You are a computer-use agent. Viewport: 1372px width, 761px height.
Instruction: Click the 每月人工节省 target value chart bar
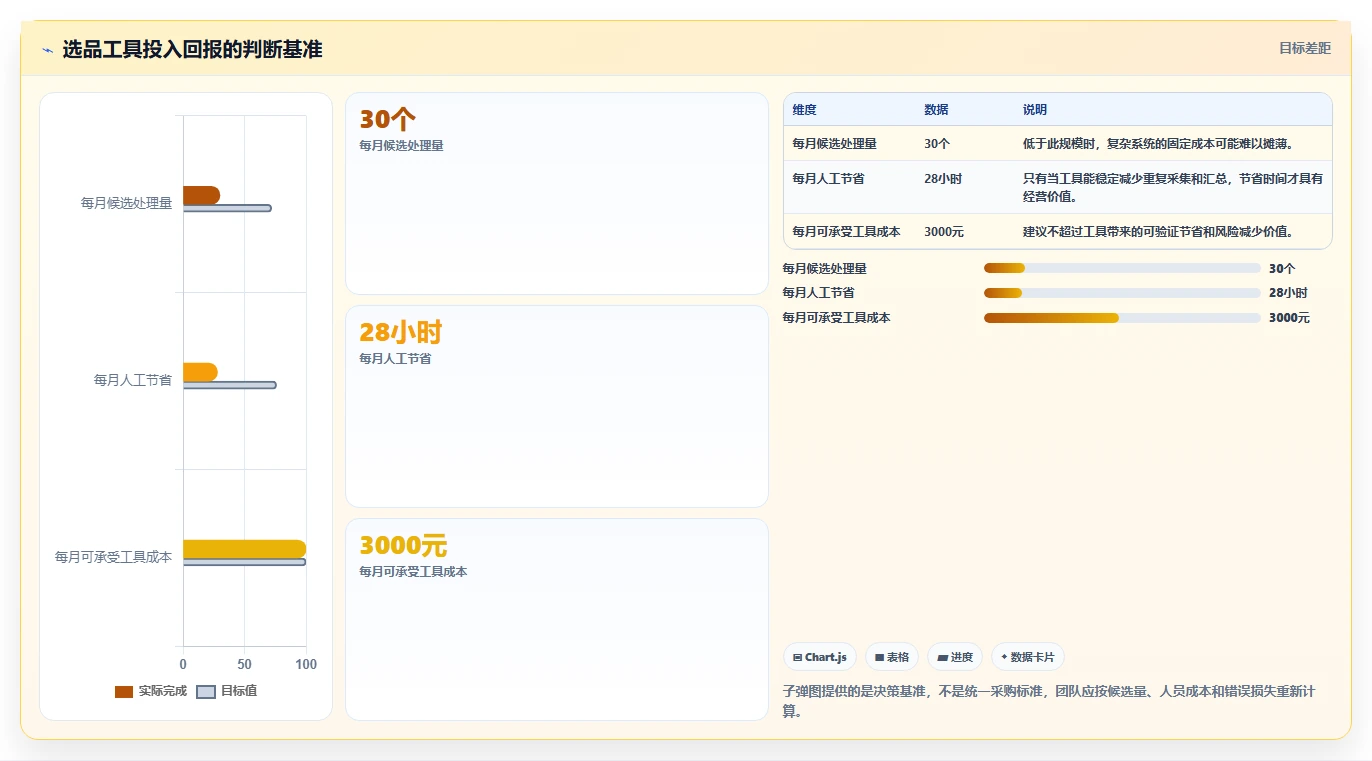point(229,385)
